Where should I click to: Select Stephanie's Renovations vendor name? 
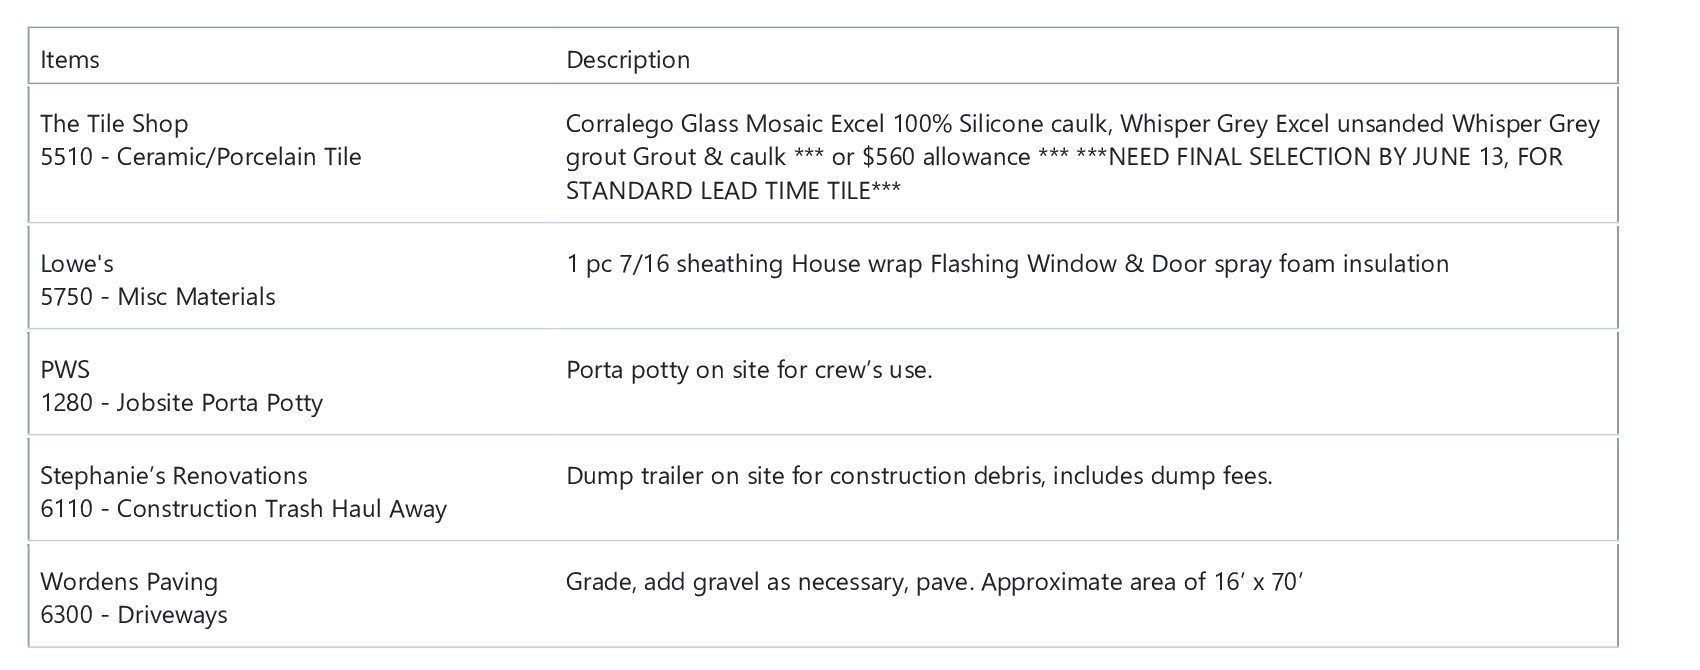174,476
